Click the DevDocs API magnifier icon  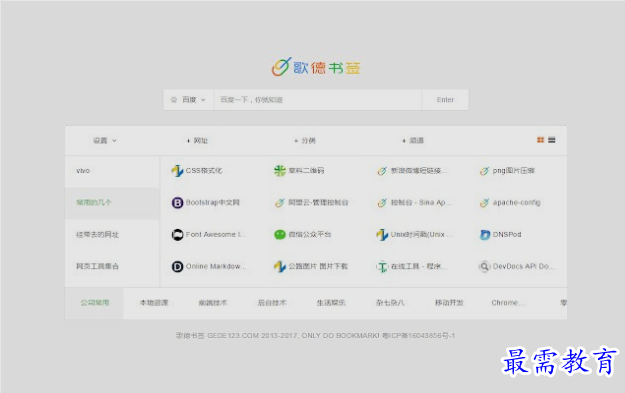(484, 266)
